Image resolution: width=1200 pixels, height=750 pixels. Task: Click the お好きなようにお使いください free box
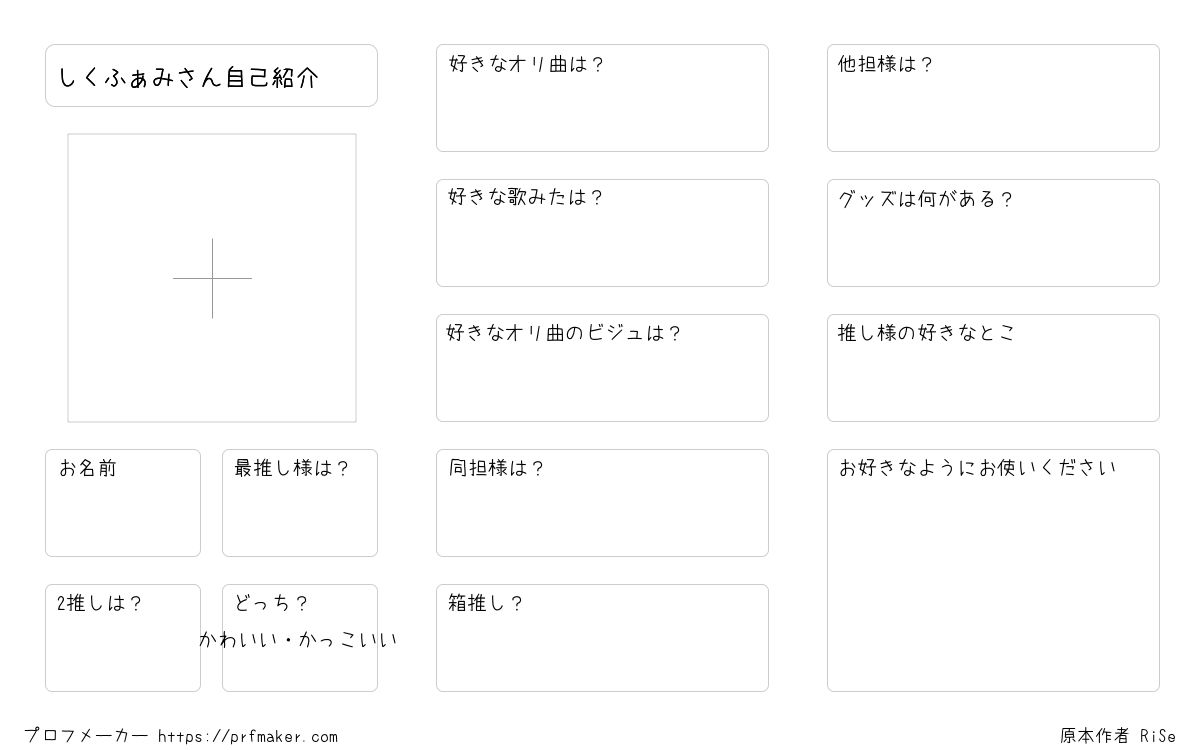point(993,570)
